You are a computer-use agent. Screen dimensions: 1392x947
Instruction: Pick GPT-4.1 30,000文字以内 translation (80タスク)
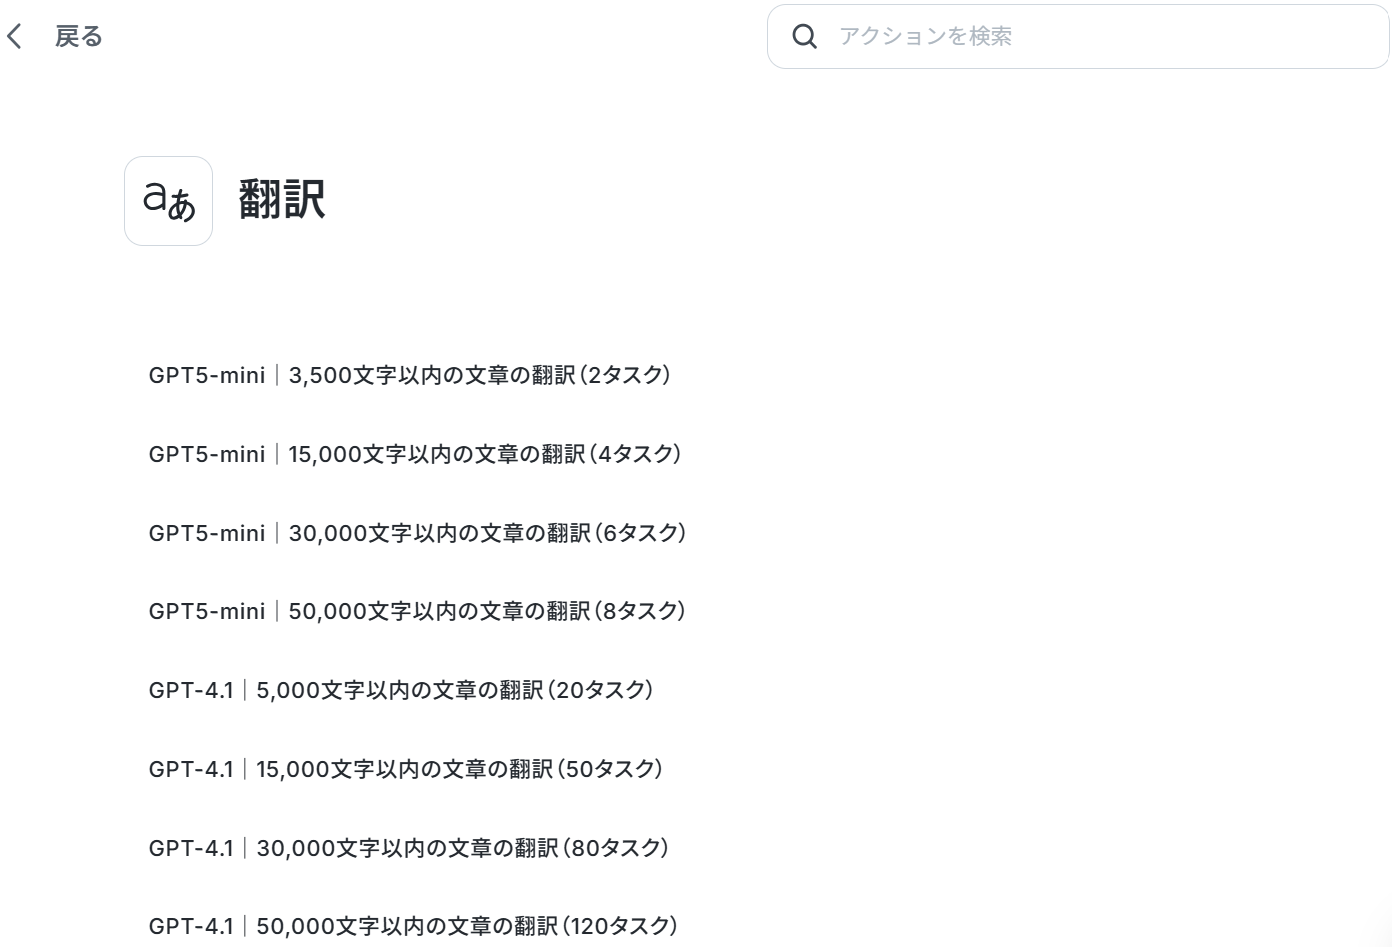tap(409, 848)
